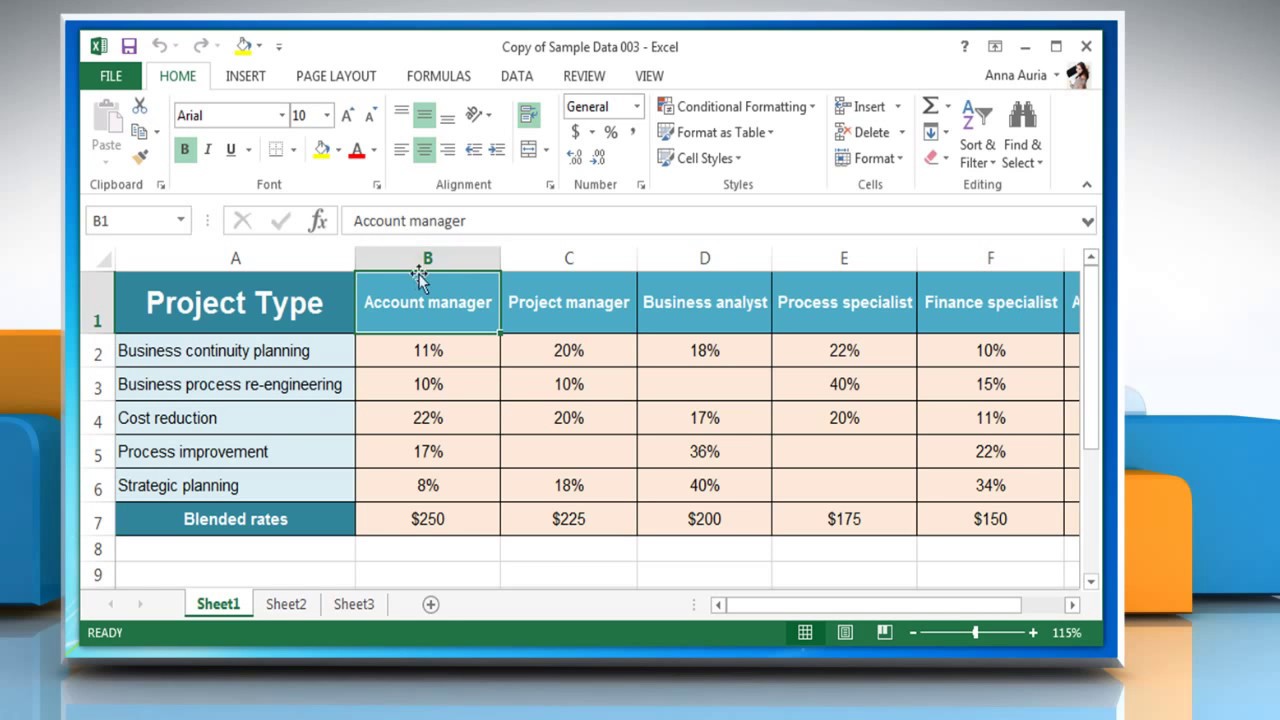Screen dimensions: 1280x720
Task: Open Anna Auria account menu
Action: [x=1022, y=76]
